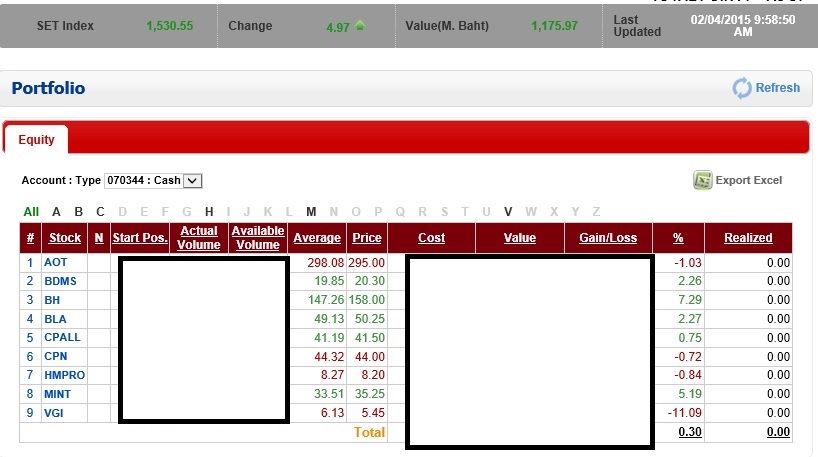This screenshot has height=457, width=818.
Task: Click the SET Index value 1,530.55
Action: point(170,26)
